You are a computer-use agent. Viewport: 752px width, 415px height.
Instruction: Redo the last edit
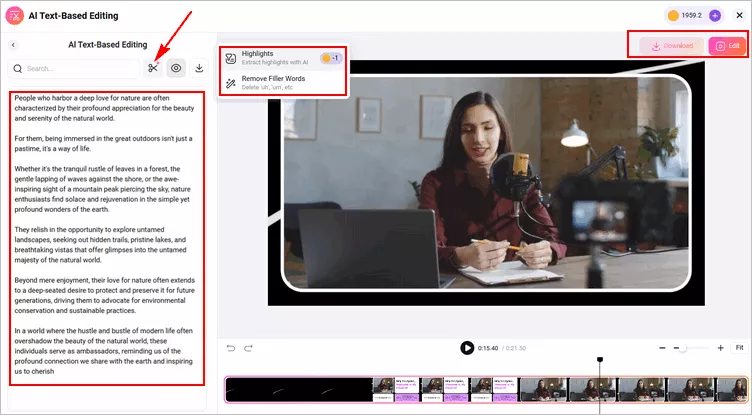[248, 348]
